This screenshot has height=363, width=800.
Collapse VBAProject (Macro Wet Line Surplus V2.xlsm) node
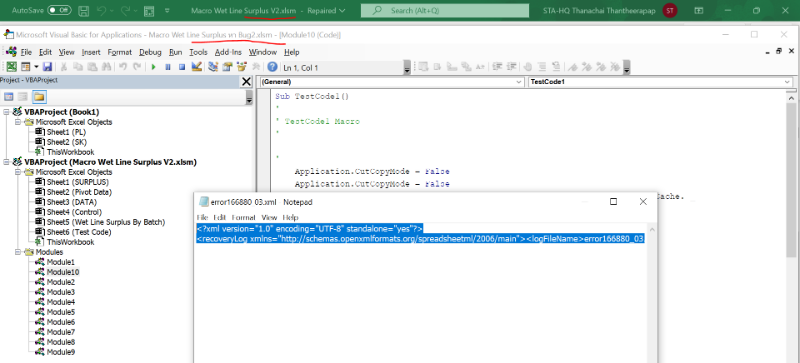click(6, 162)
